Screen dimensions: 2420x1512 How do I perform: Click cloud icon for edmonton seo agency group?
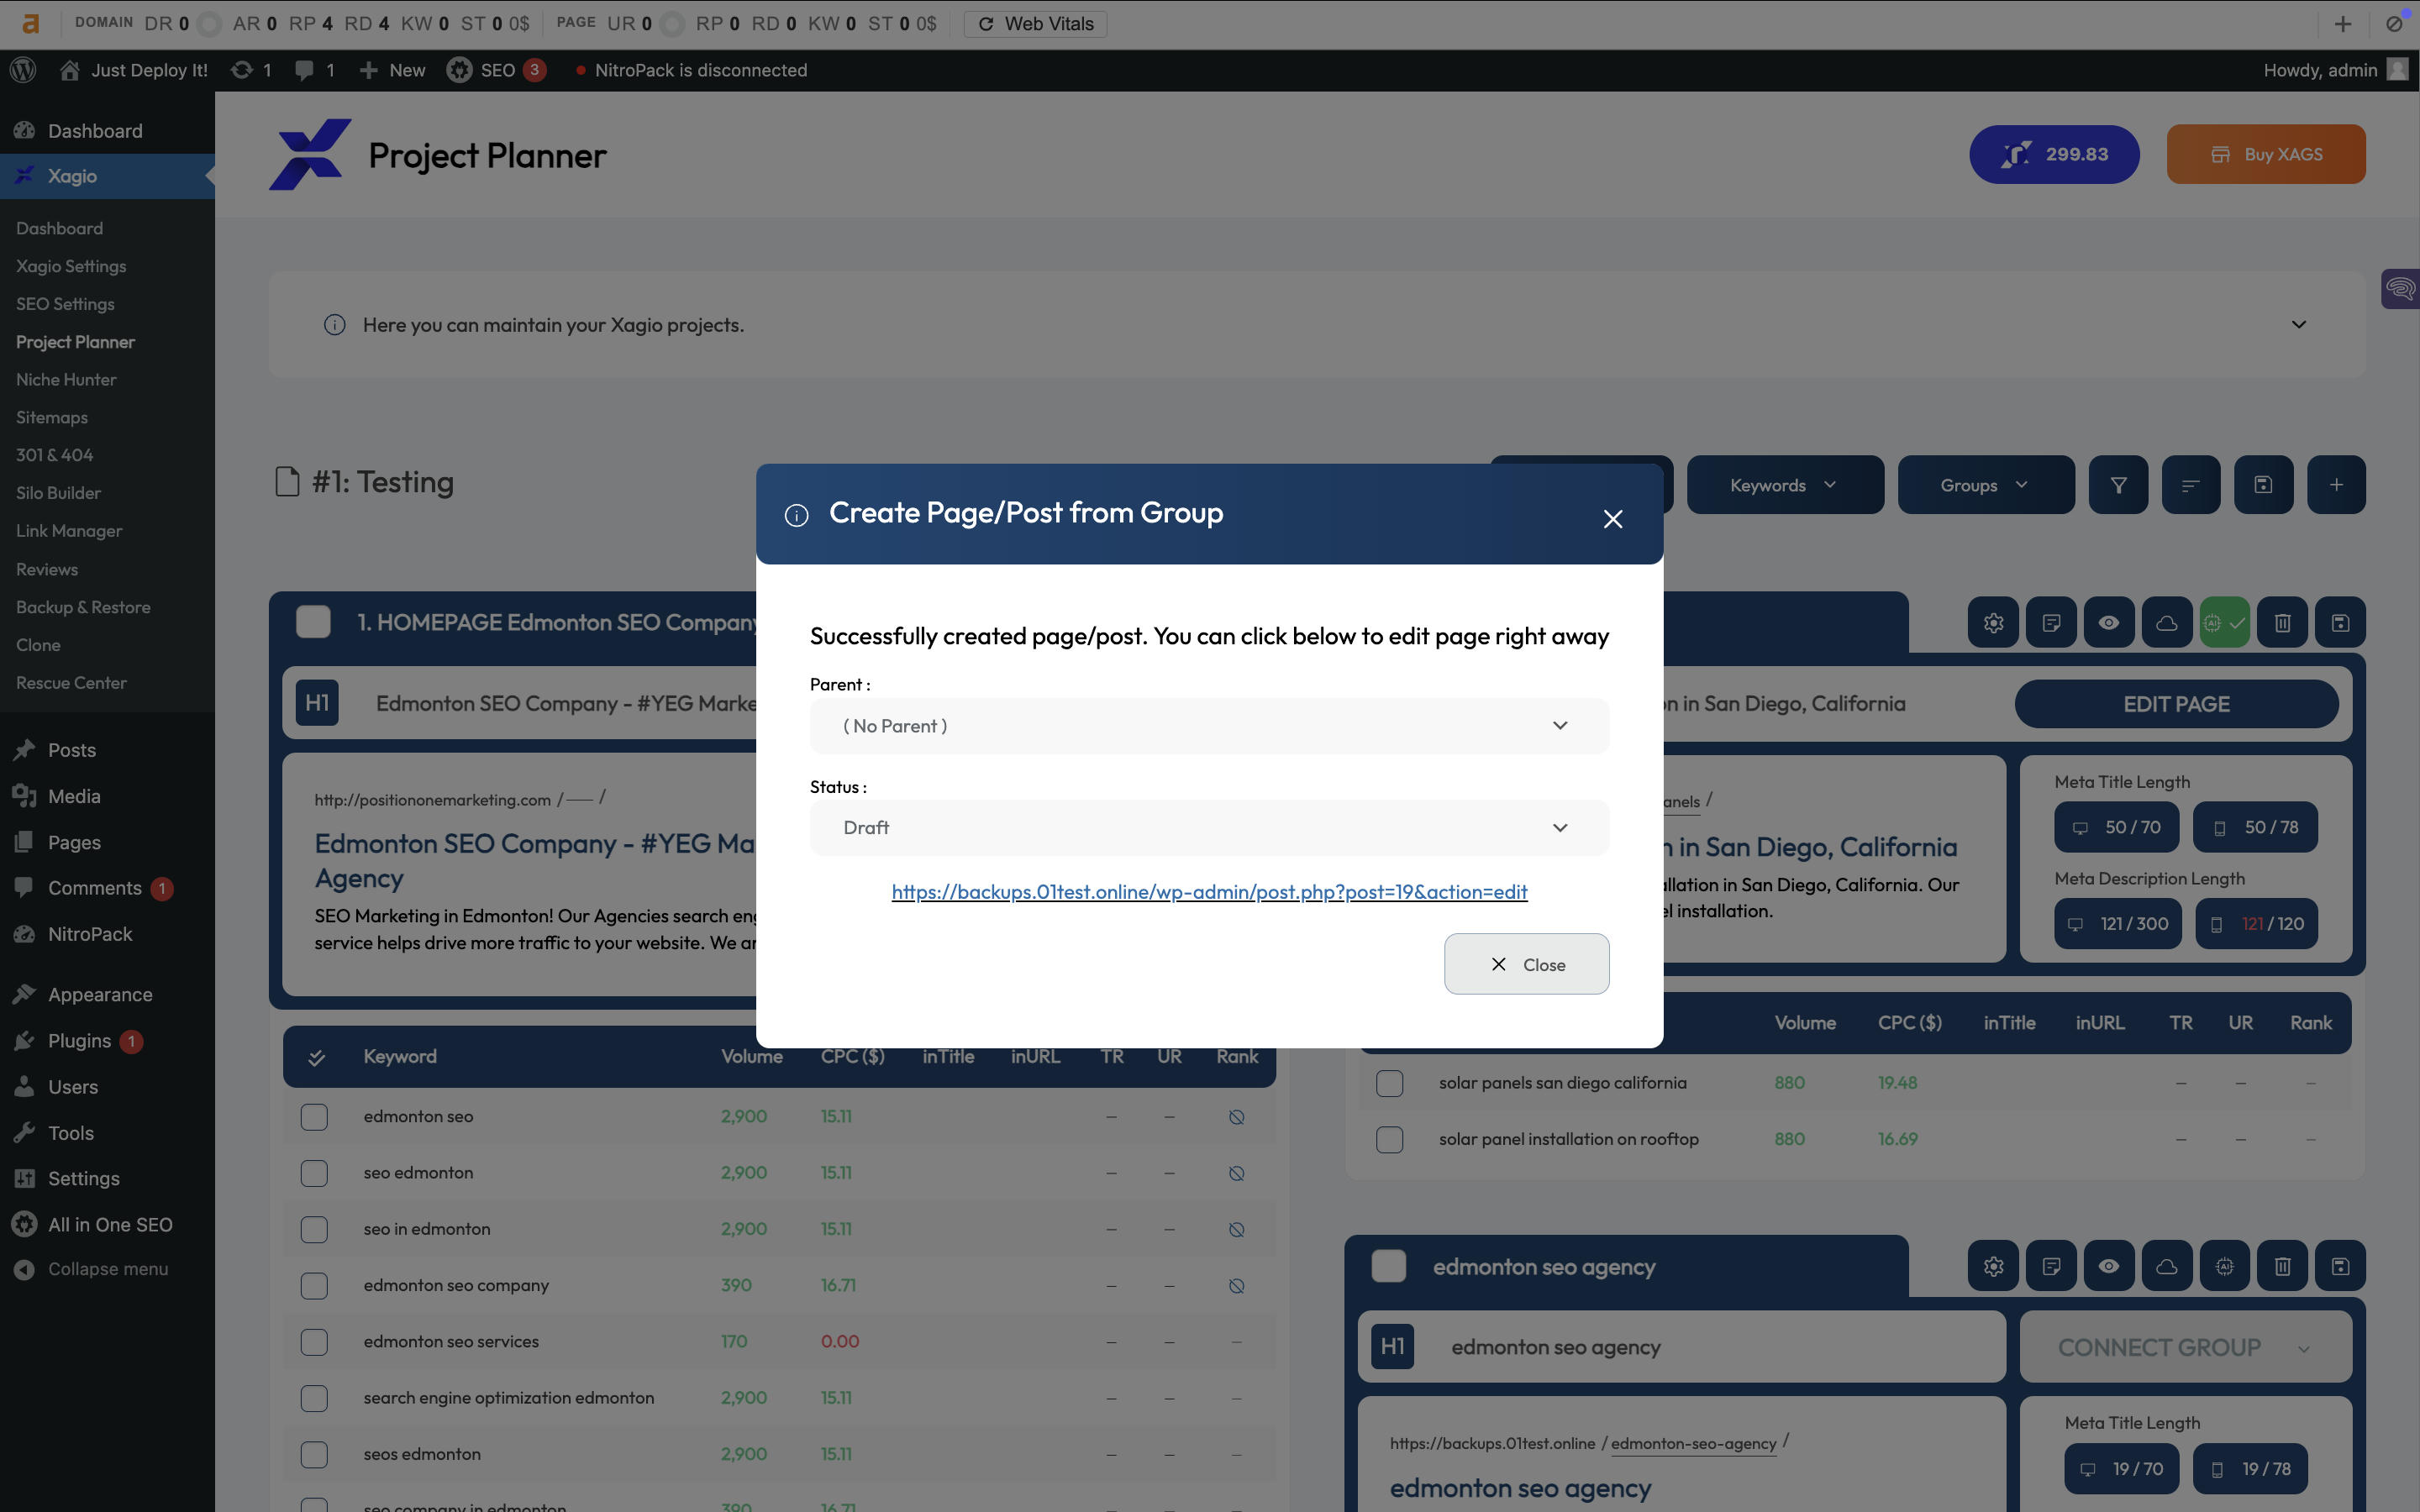[2167, 1266]
